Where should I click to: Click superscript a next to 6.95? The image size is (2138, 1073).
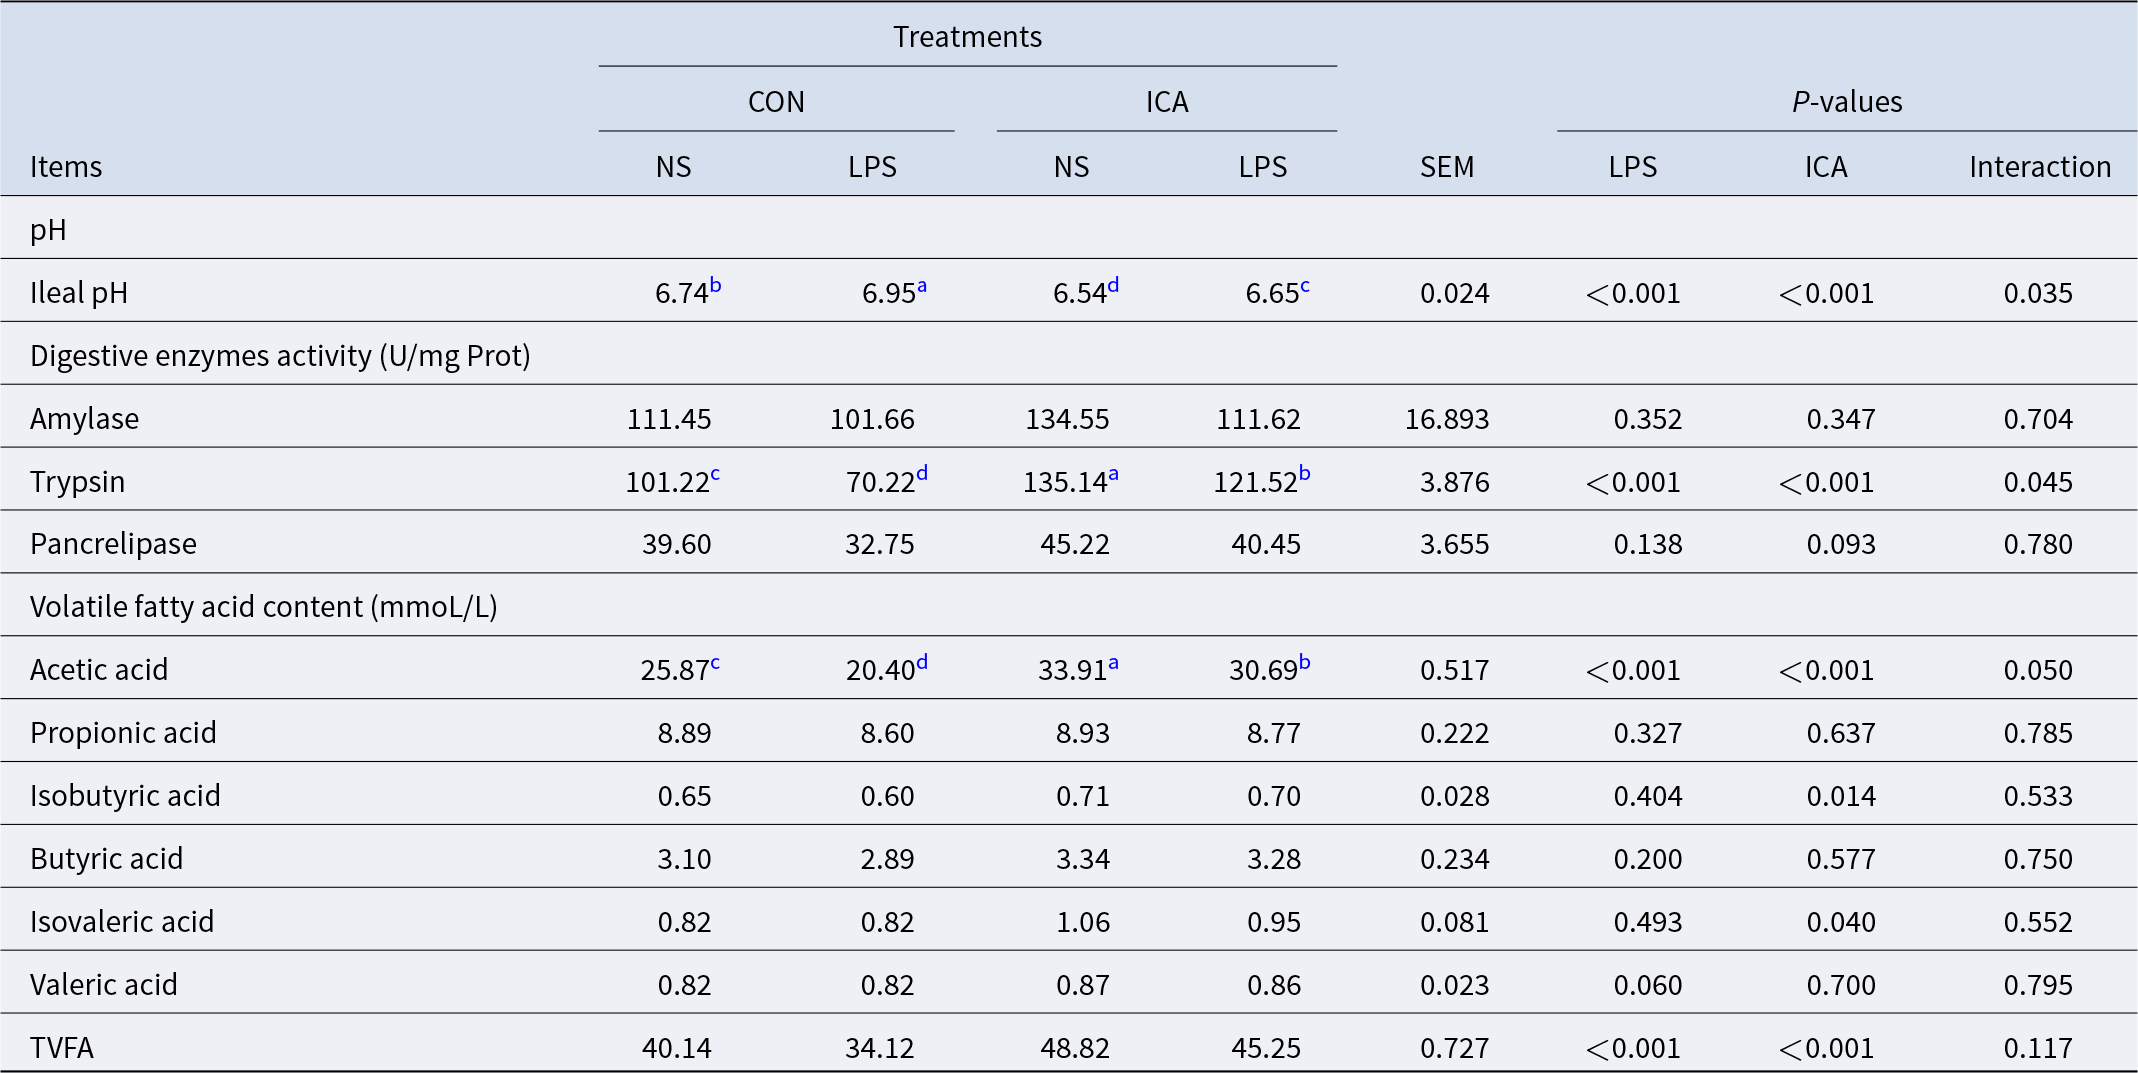(922, 286)
